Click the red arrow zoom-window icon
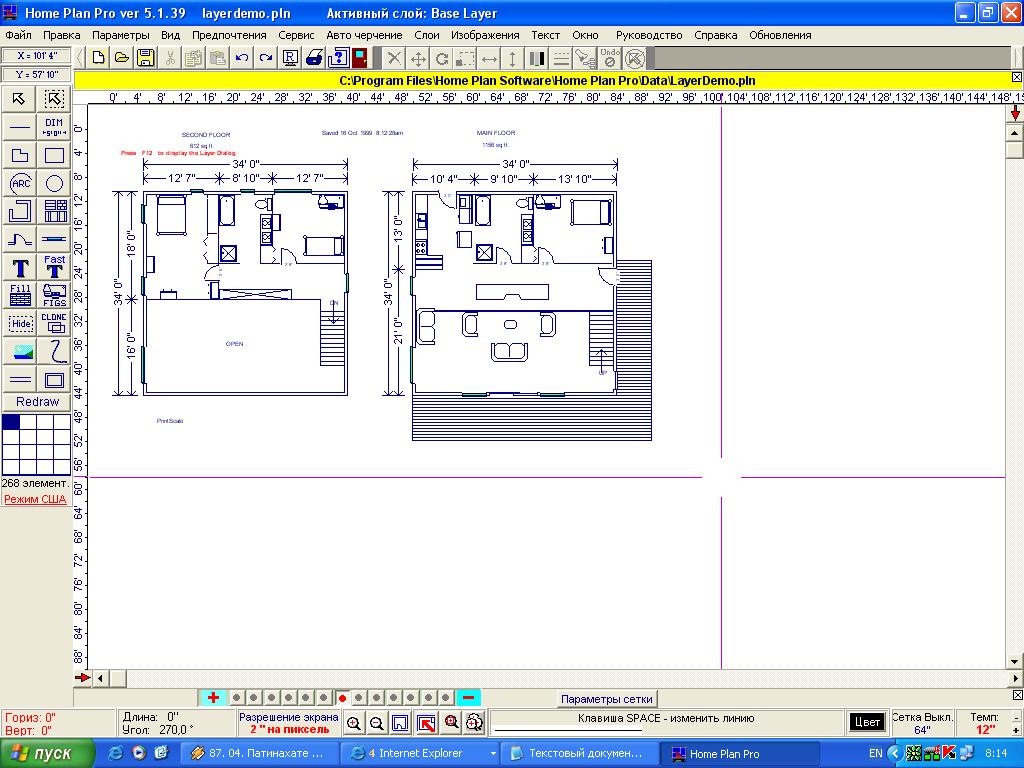The height and width of the screenshot is (768, 1024). pyautogui.click(x=426, y=723)
